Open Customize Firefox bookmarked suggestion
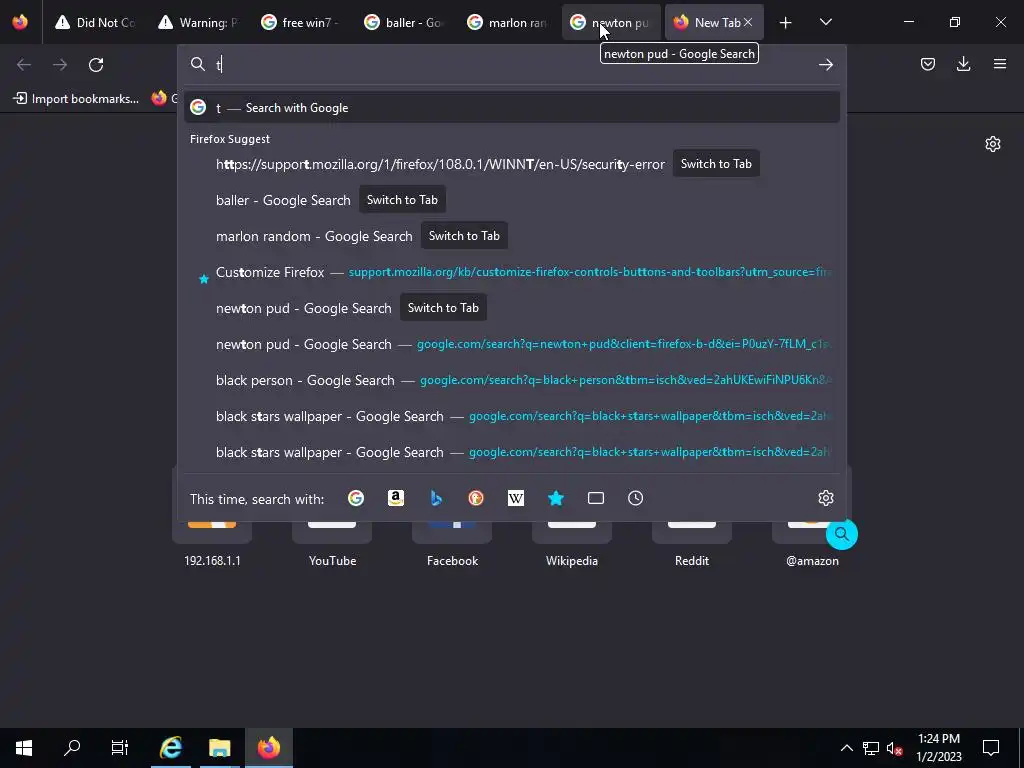Screen dimensions: 1024x768 coord(512,272)
